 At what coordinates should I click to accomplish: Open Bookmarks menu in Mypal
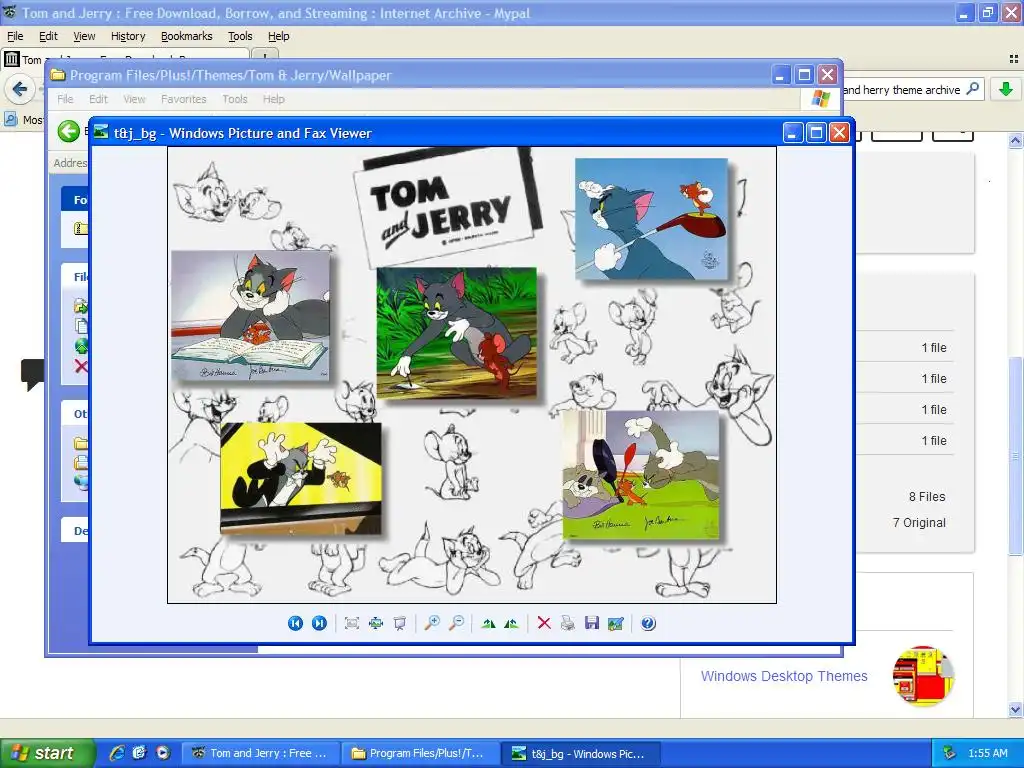pos(187,36)
